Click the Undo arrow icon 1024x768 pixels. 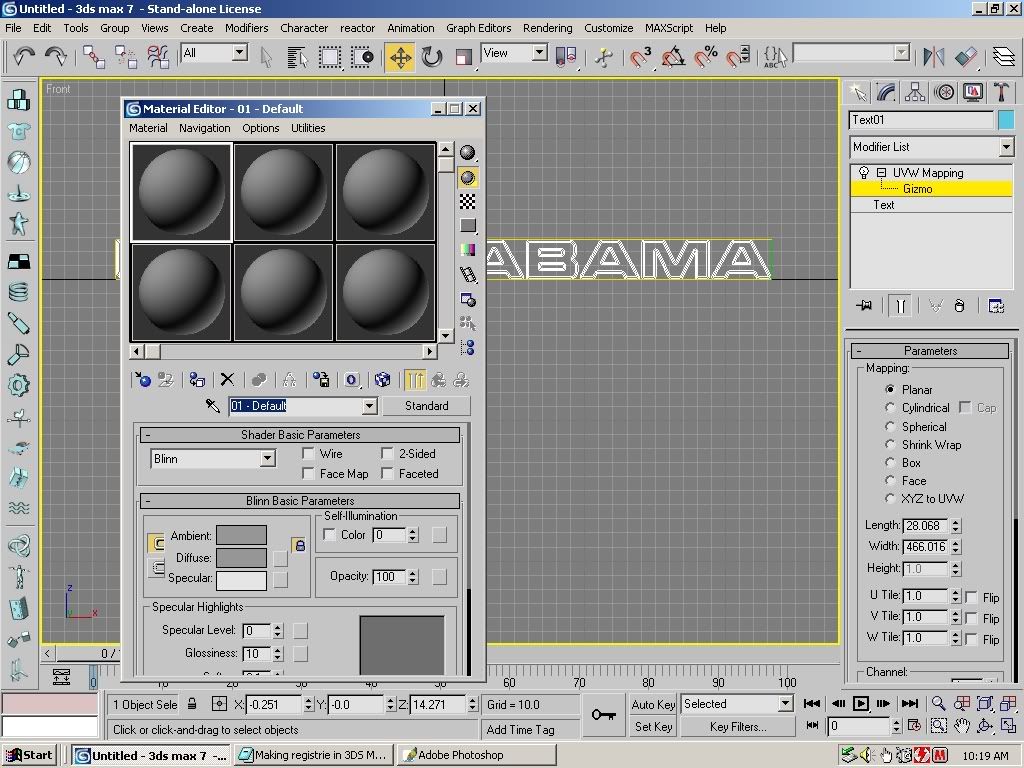click(24, 56)
